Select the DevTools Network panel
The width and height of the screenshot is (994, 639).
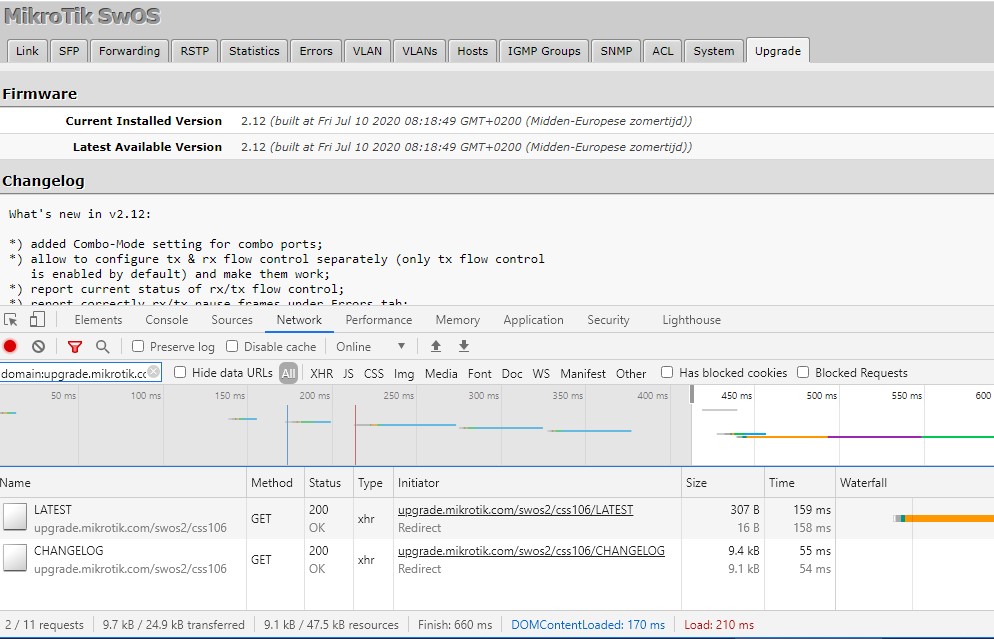(x=299, y=320)
